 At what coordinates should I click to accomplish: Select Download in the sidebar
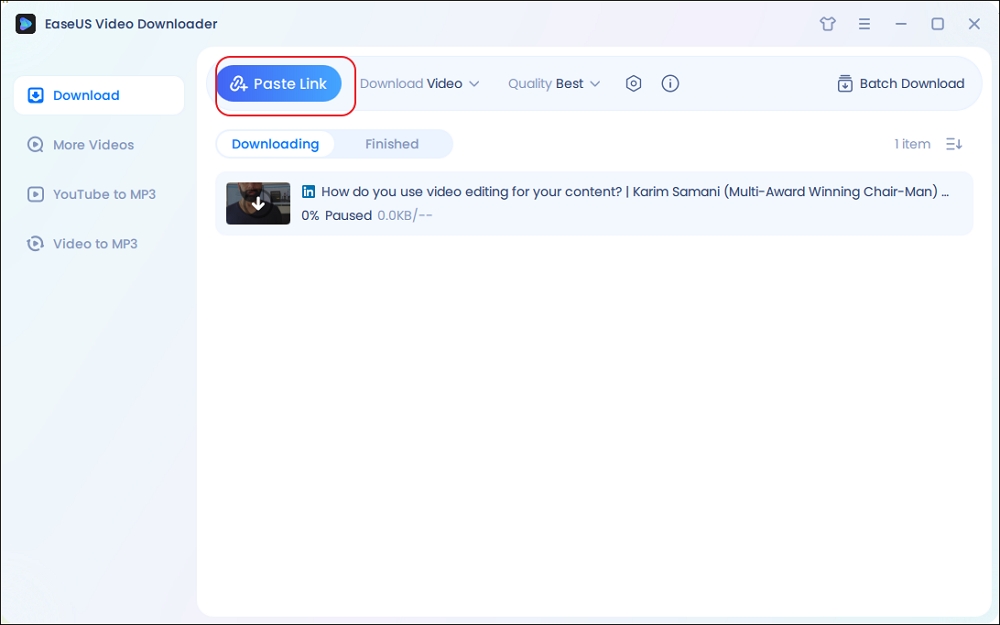99,95
